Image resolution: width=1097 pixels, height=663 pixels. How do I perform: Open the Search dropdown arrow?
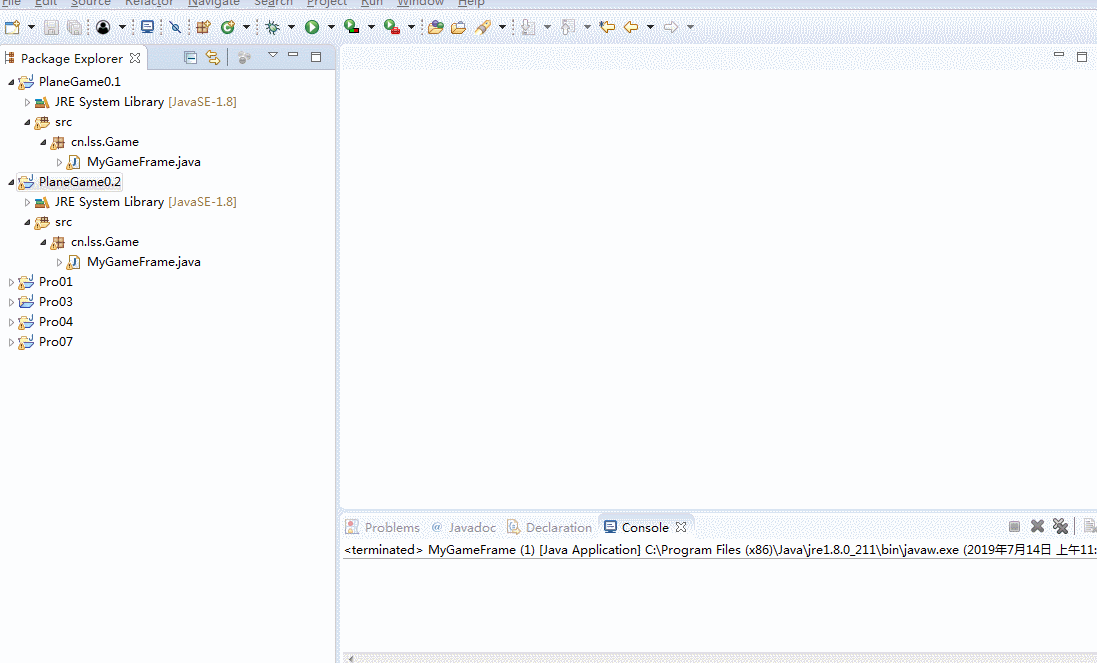coord(502,27)
